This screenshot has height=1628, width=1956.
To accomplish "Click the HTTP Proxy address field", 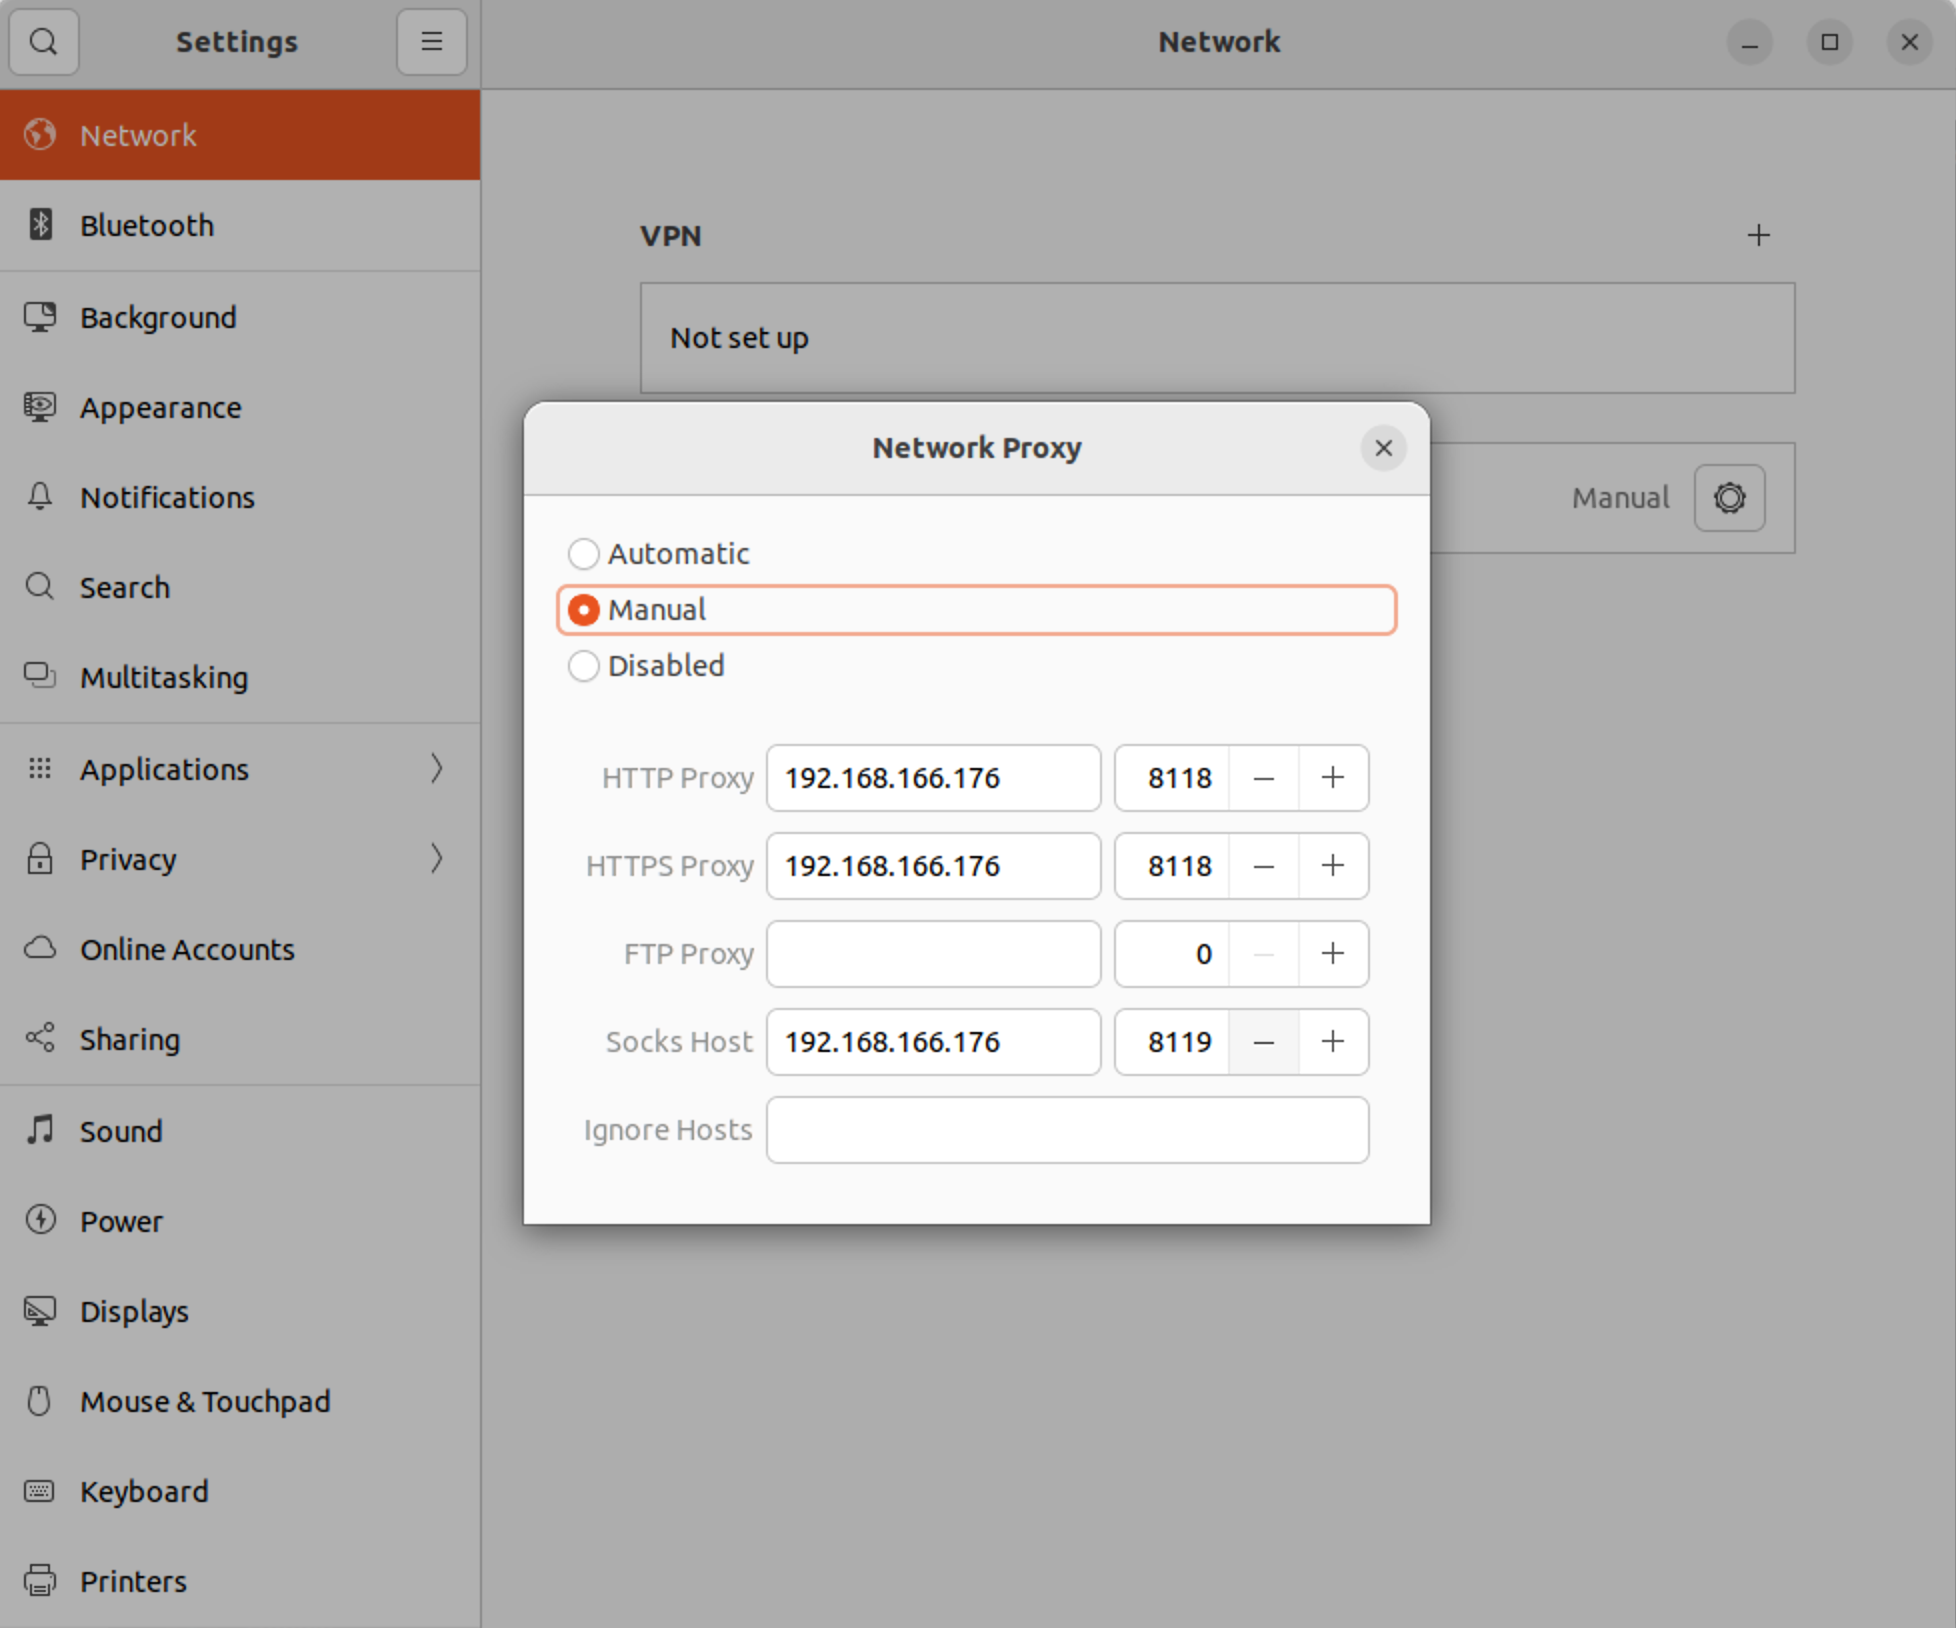I will pos(933,778).
